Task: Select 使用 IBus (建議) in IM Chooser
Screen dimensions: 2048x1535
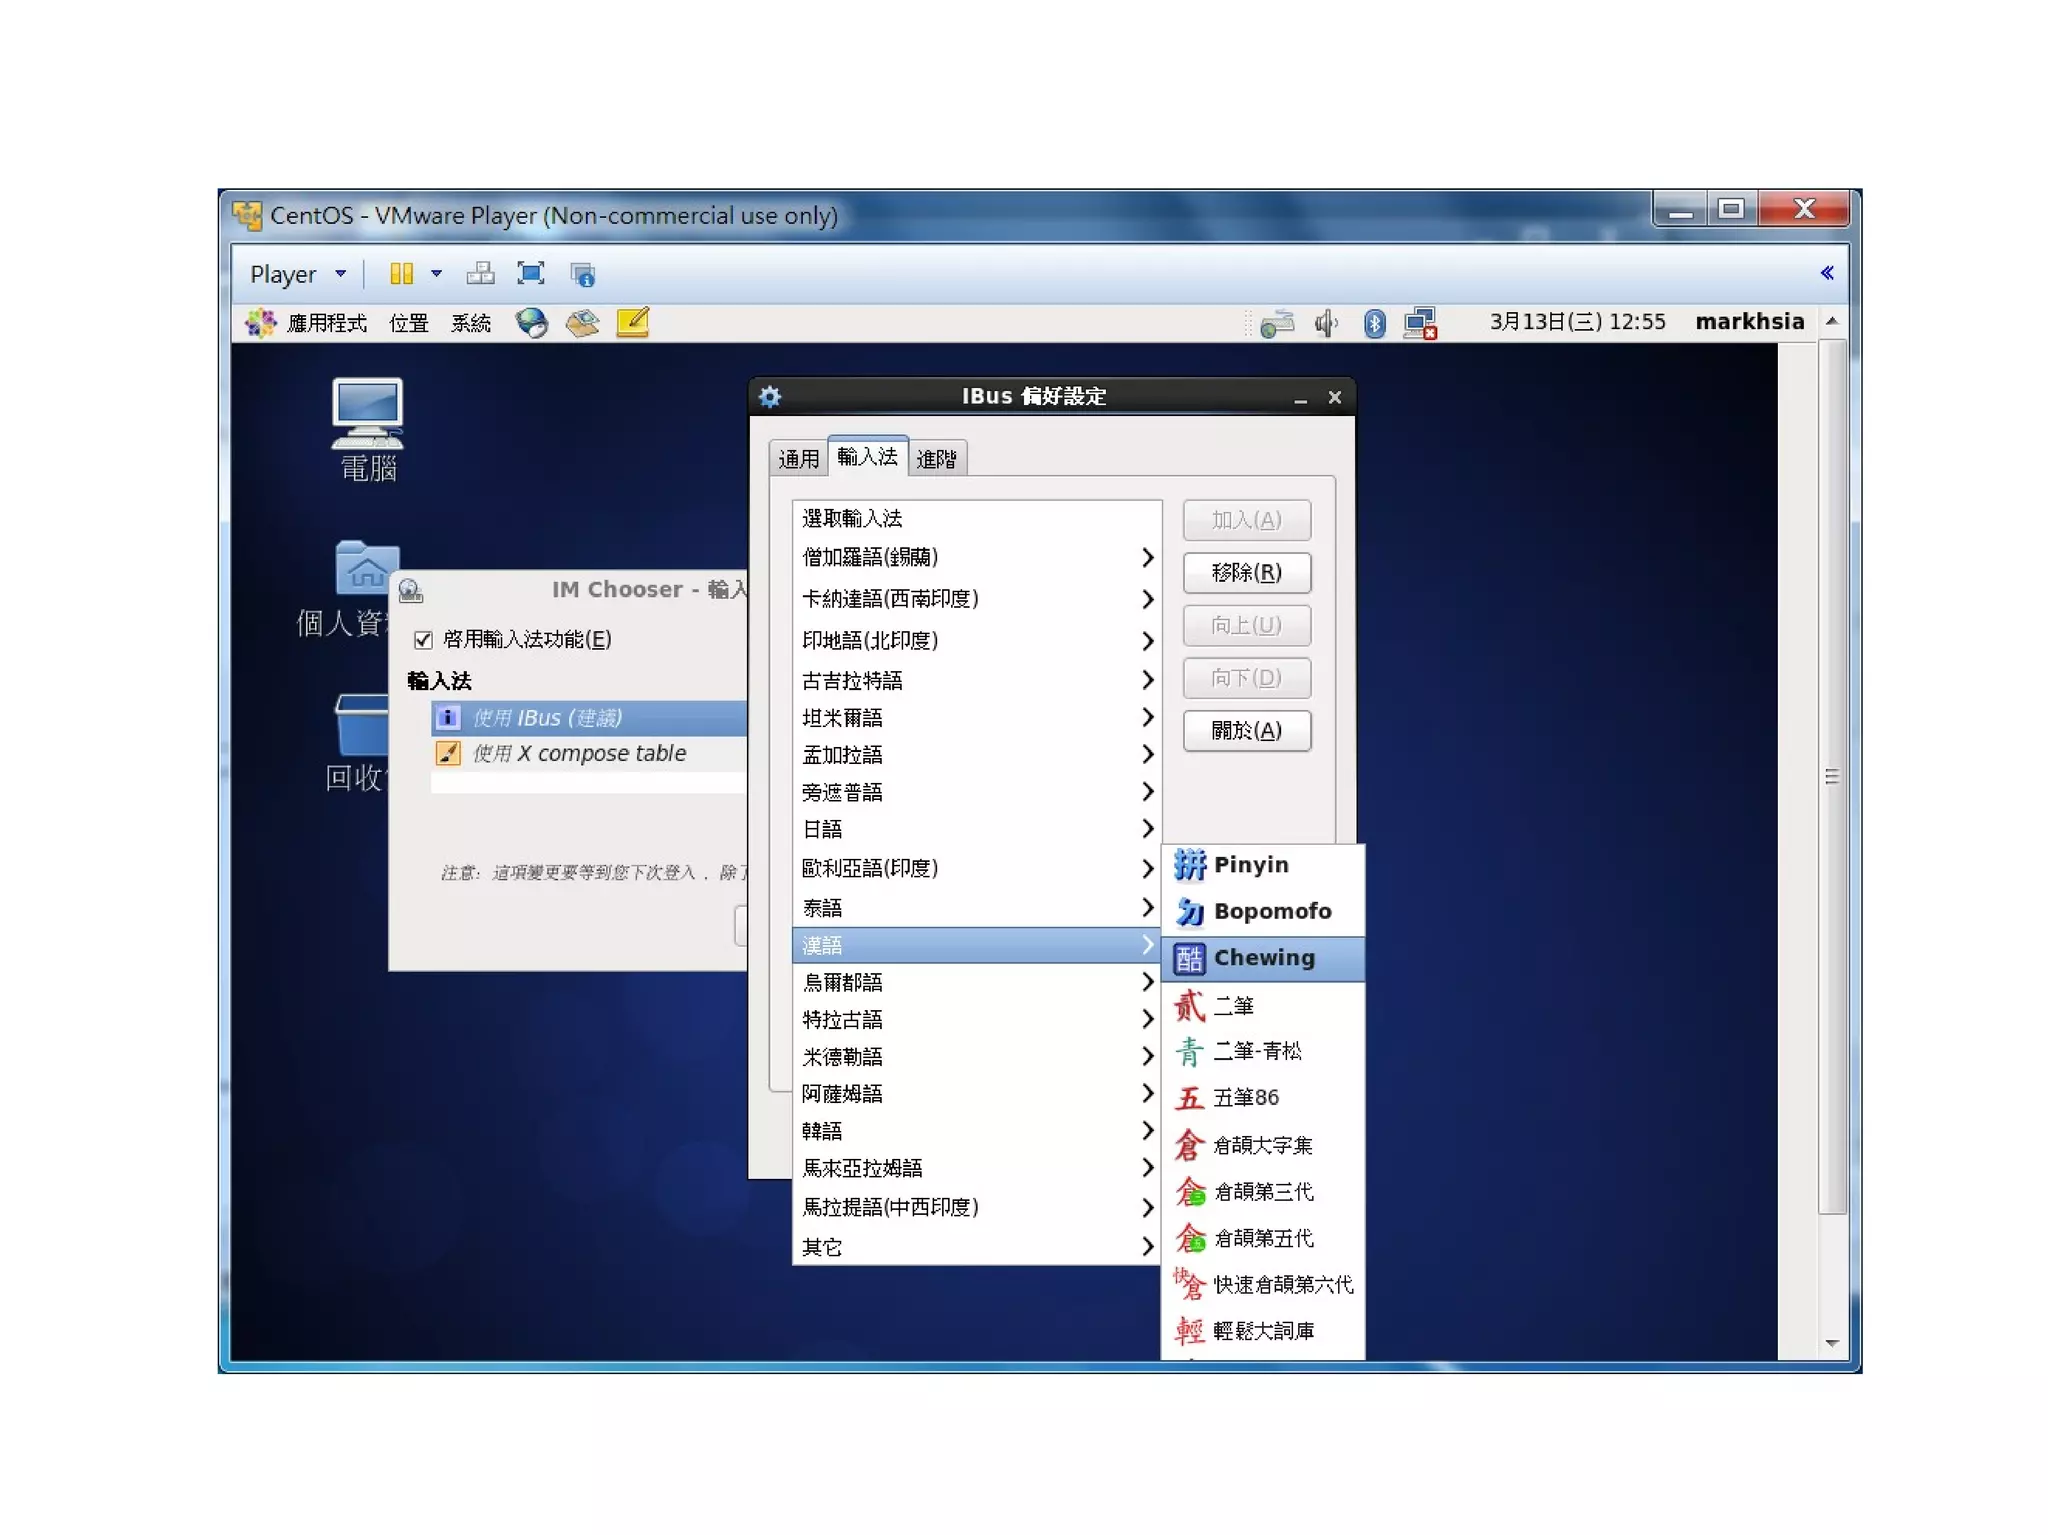Action: pos(589,718)
